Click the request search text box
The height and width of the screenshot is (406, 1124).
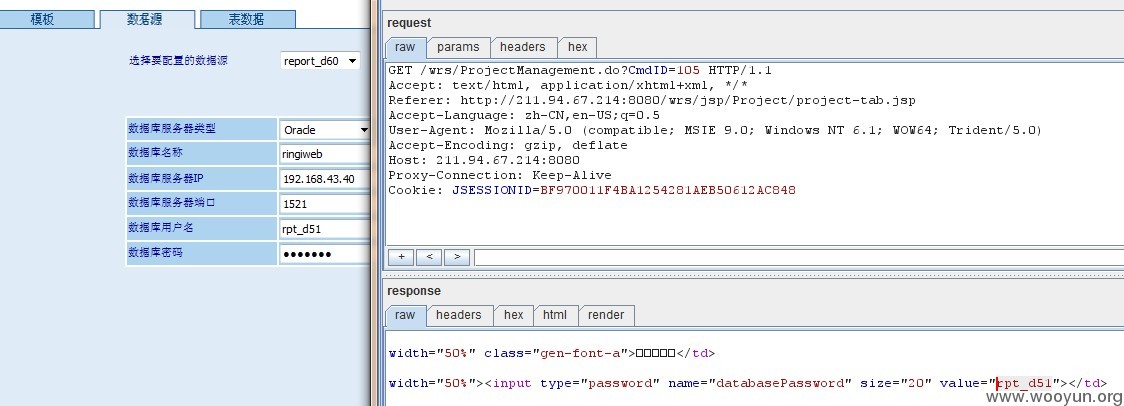click(x=799, y=257)
